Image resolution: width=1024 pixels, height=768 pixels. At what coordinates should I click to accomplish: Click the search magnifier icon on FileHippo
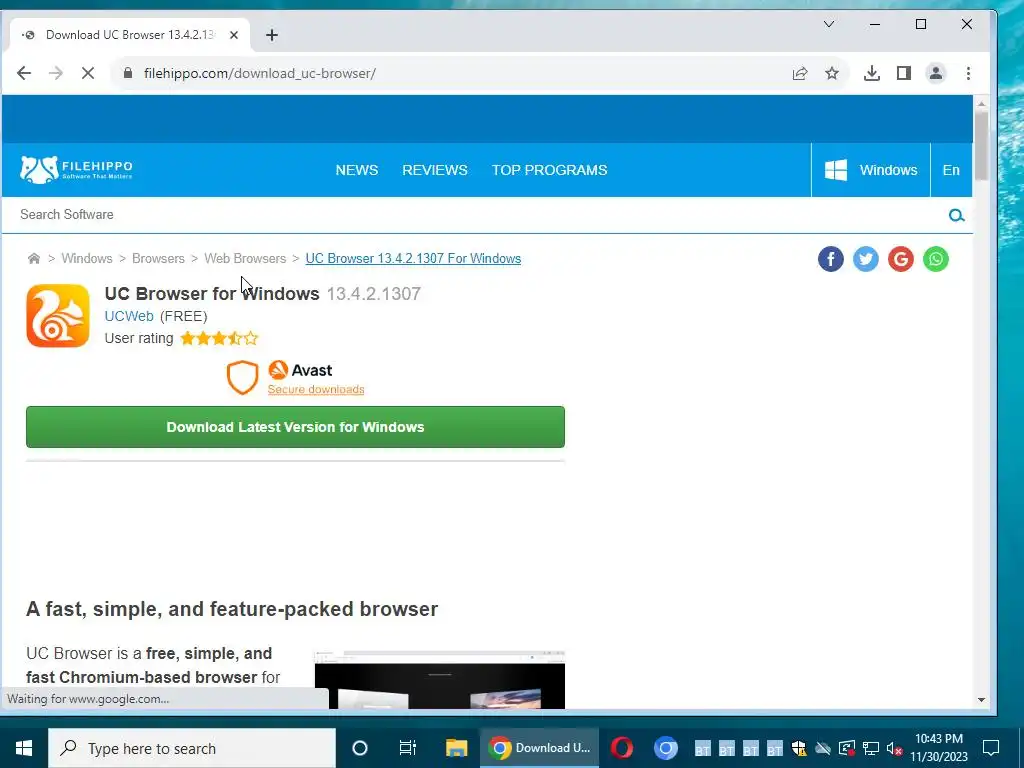(957, 215)
